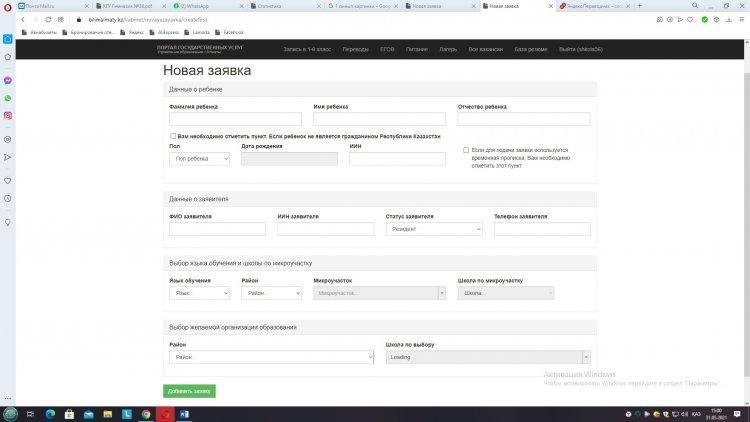Open Google Chrome from taskbar
750x422 pixels.
click(x=146, y=414)
